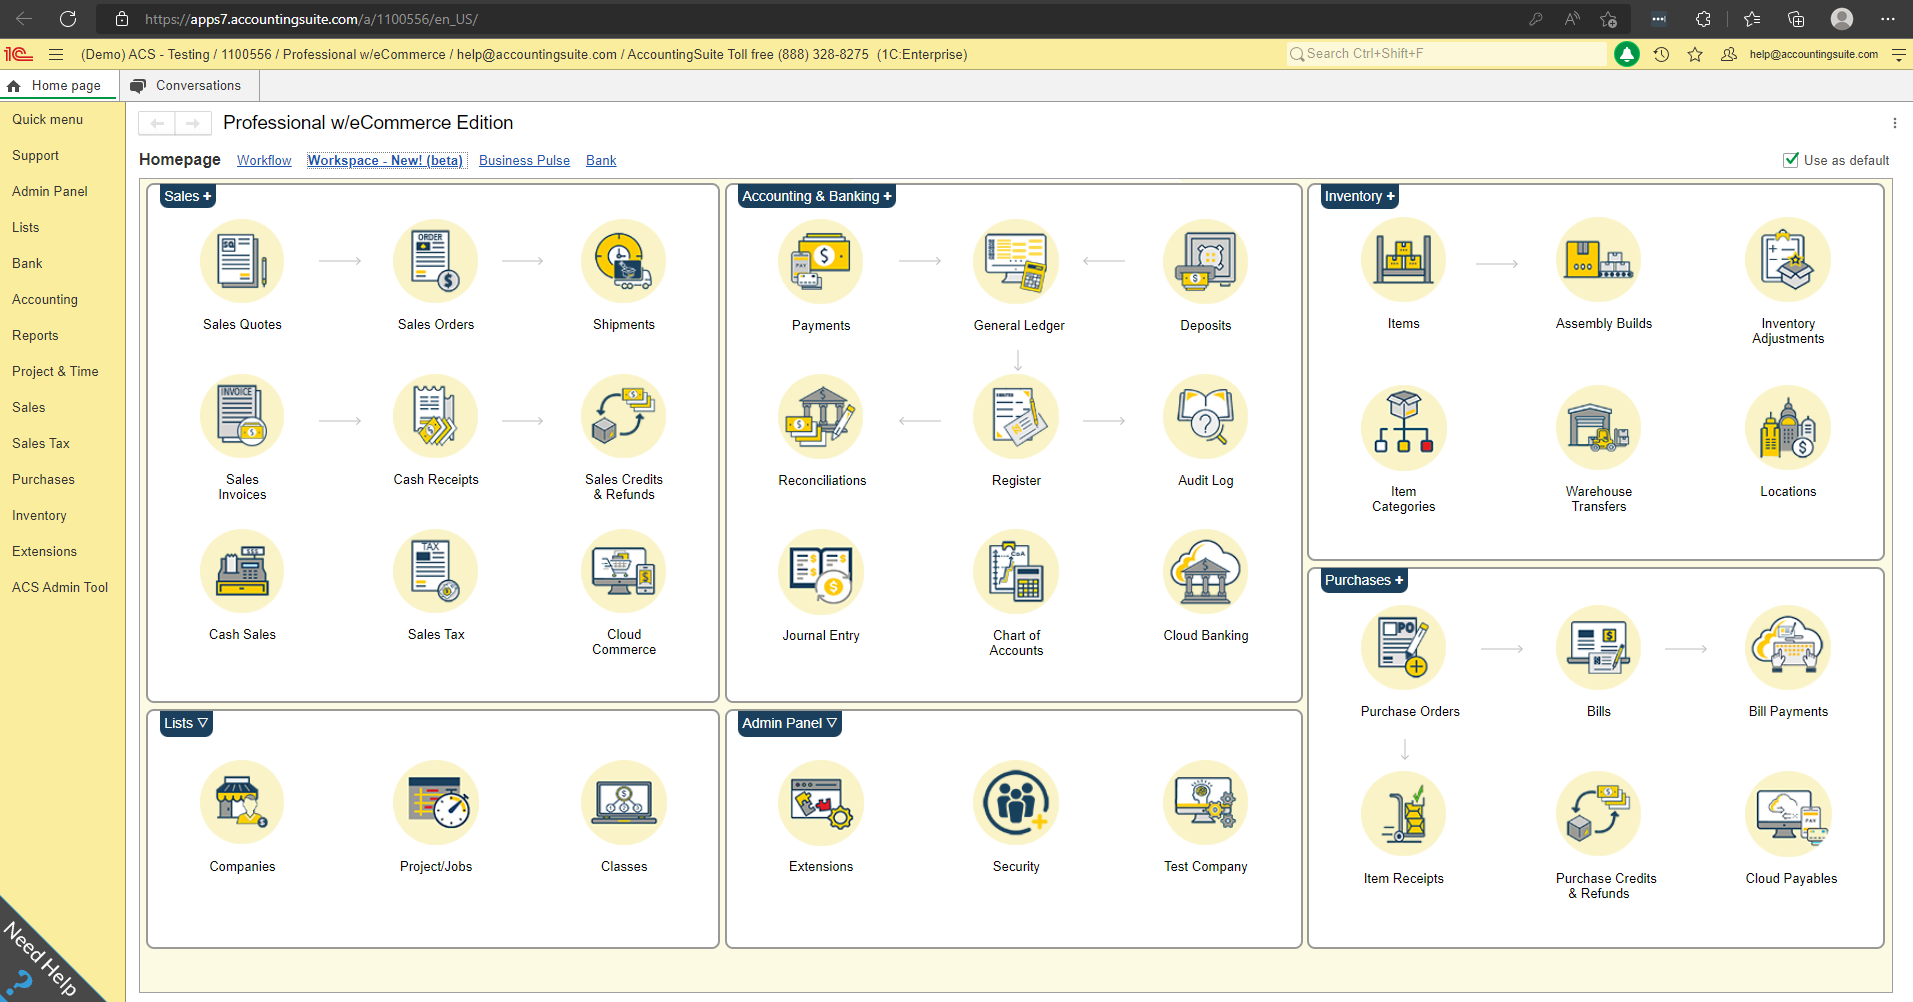This screenshot has height=1002, width=1913.
Task: Open the Purchase Orders icon
Action: 1403,648
